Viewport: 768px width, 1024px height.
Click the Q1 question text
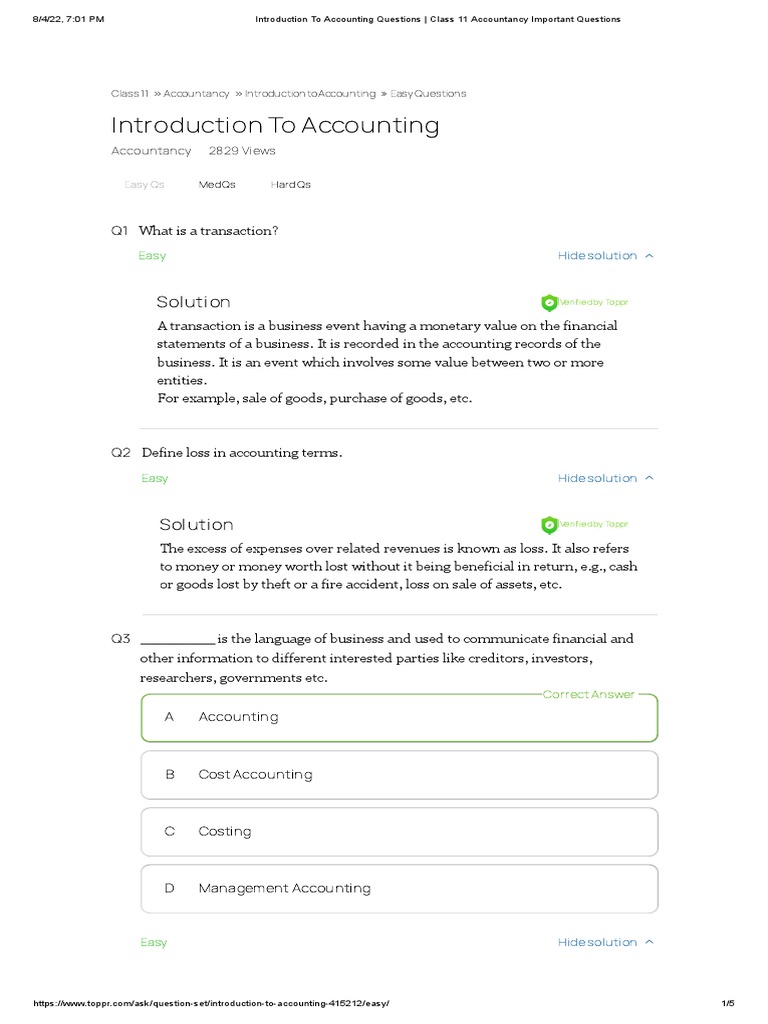tap(208, 231)
